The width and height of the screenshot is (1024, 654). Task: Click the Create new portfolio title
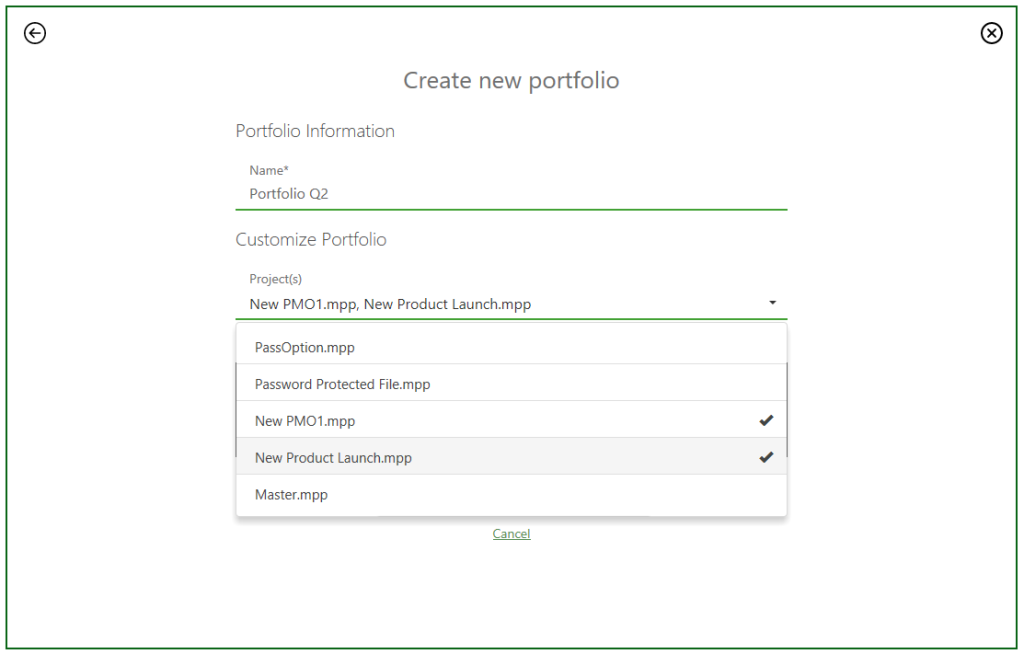[x=511, y=80]
